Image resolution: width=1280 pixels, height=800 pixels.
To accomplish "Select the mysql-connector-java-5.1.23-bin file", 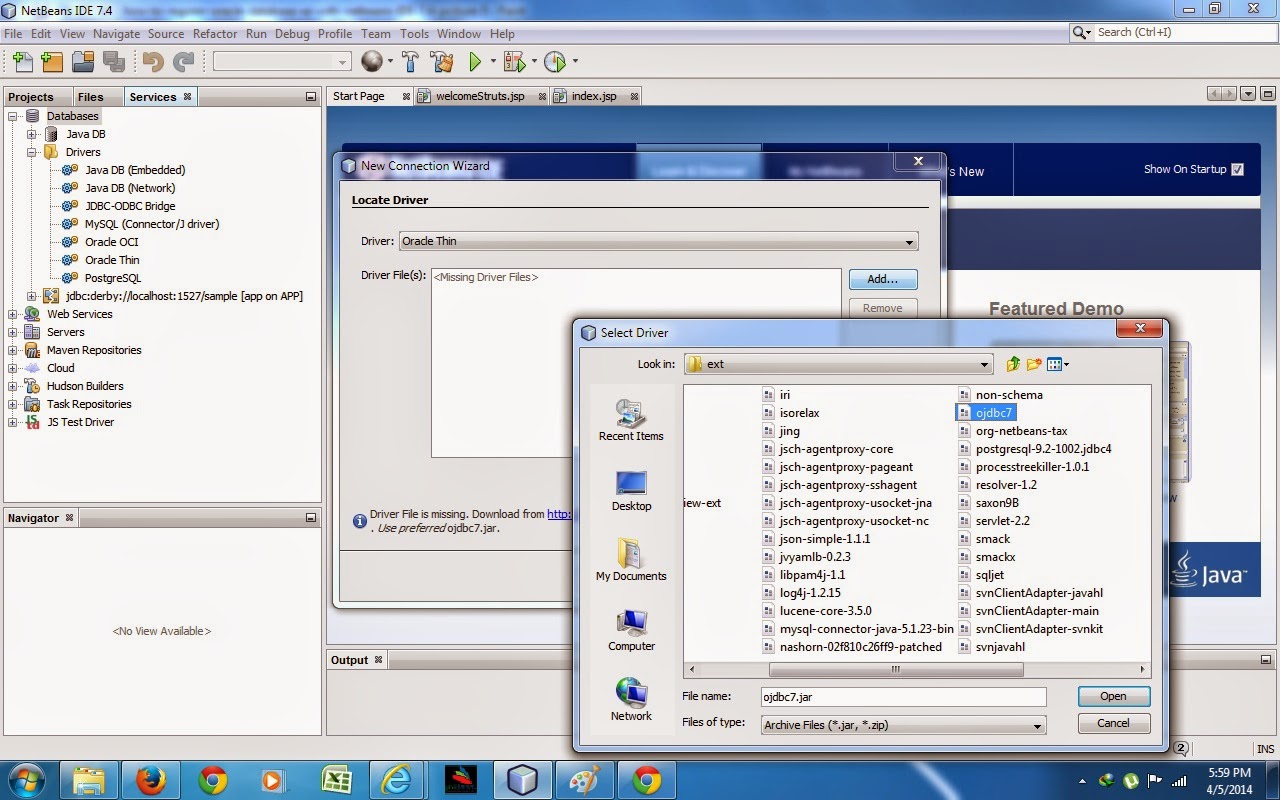I will pos(866,629).
